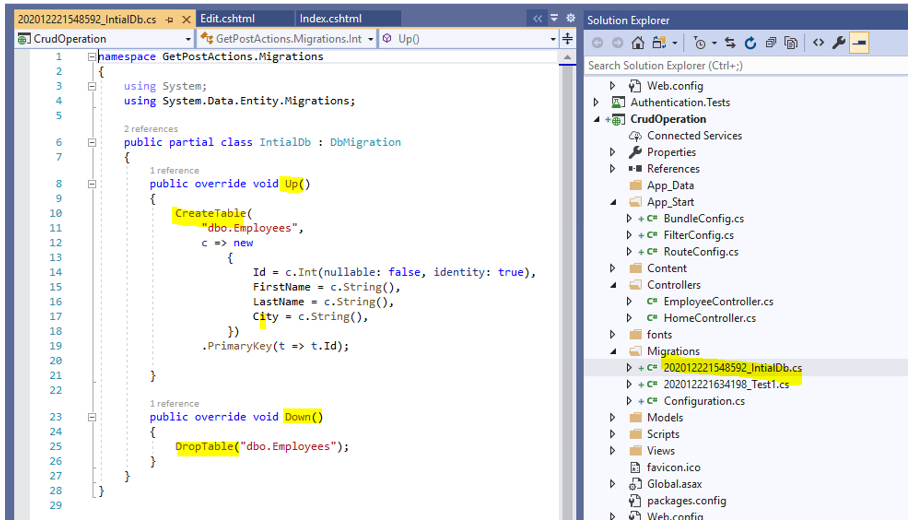
Task: Select Configuration.cs in Migrations folder
Action: click(x=704, y=401)
